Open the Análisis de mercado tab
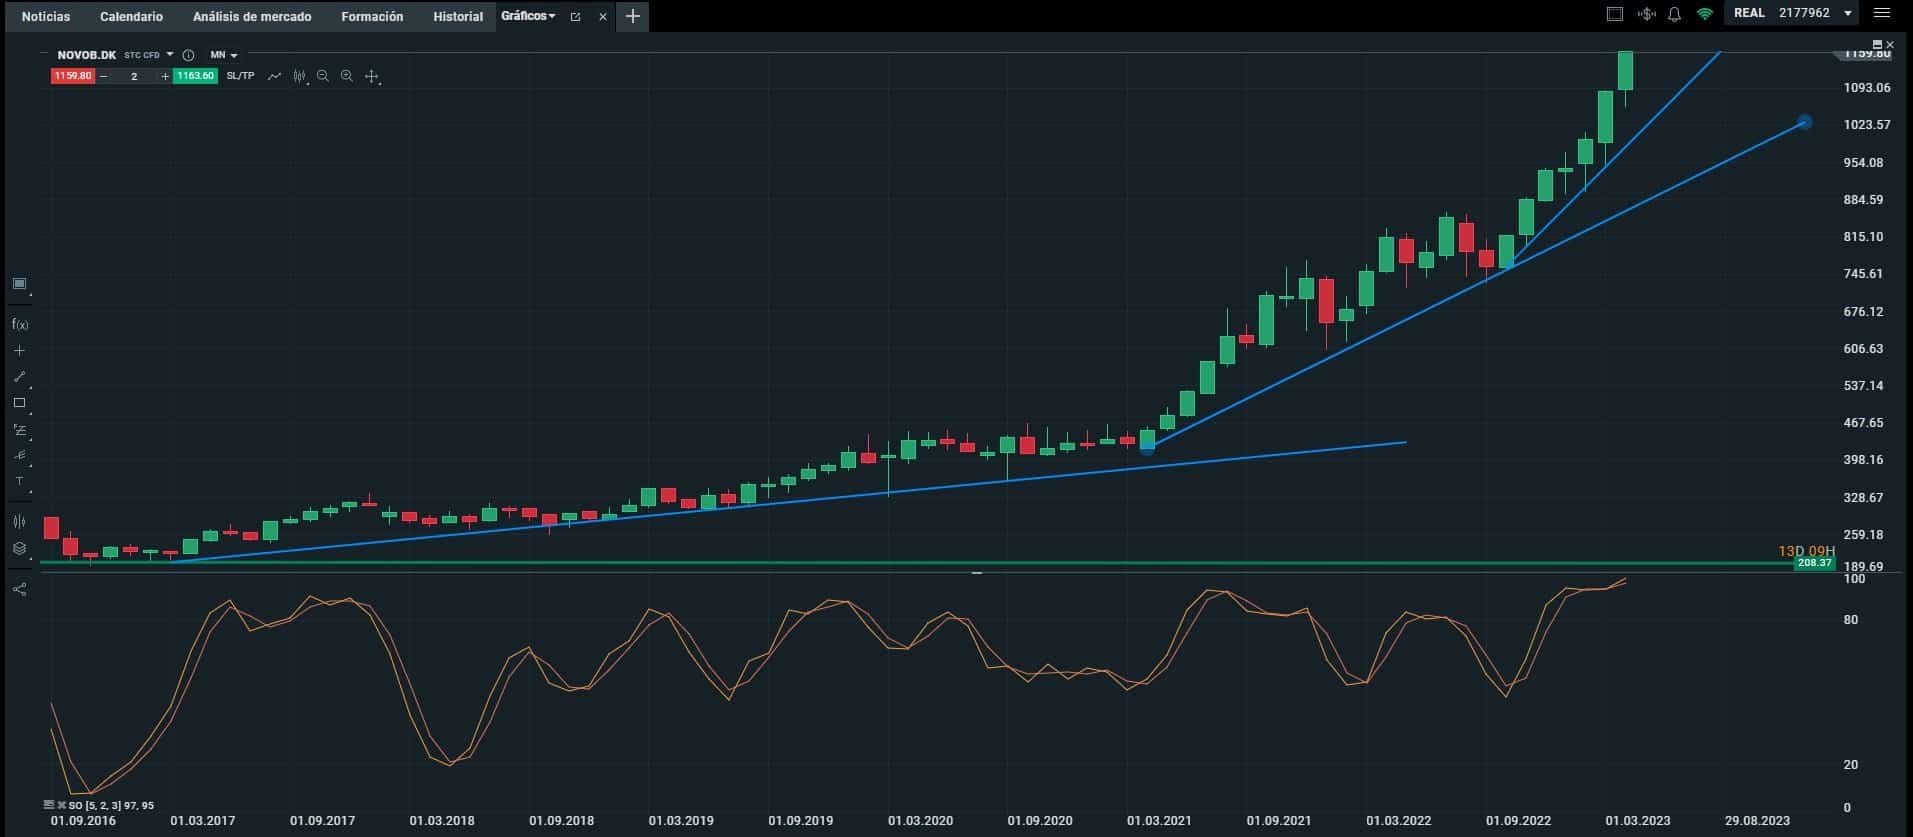 252,17
